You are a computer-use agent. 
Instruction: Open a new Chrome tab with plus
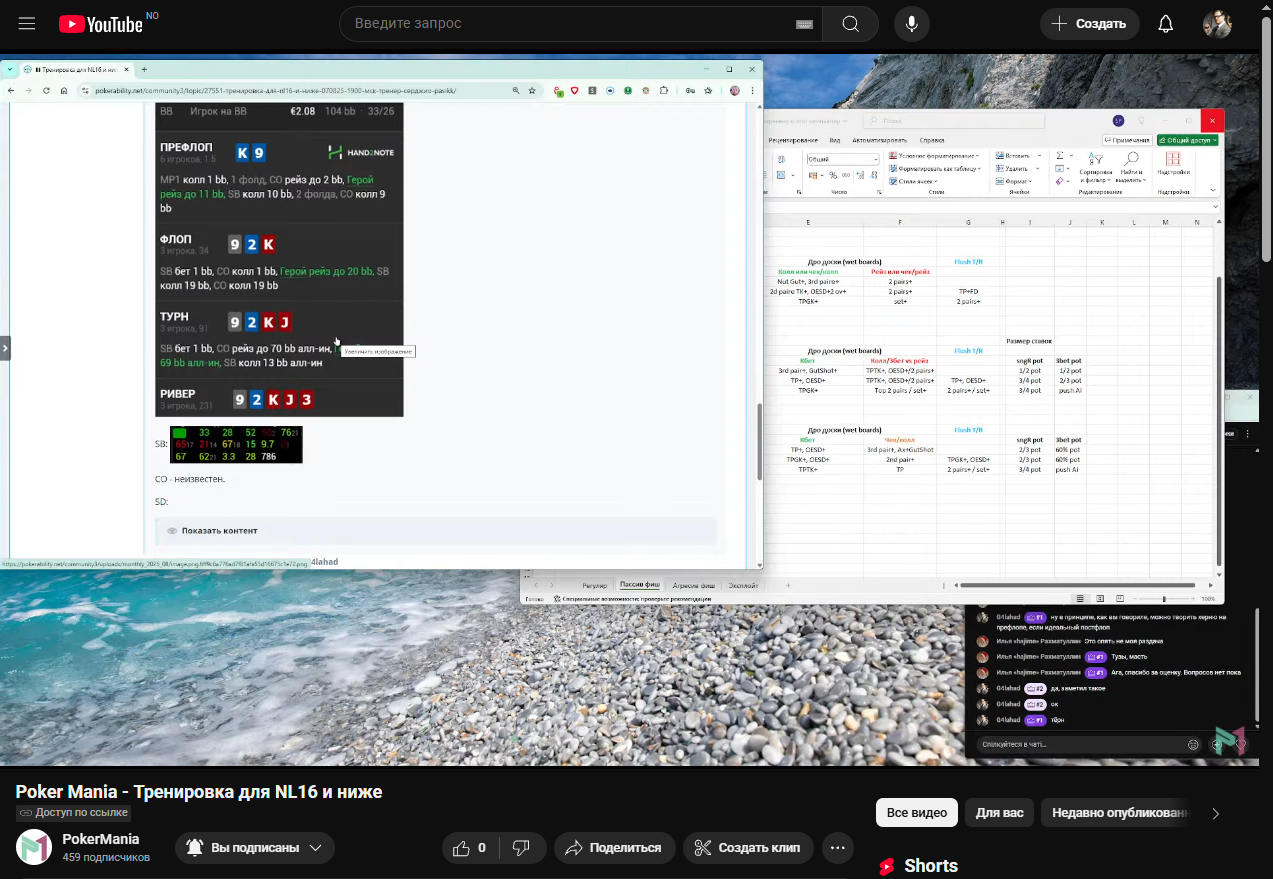pyautogui.click(x=144, y=69)
